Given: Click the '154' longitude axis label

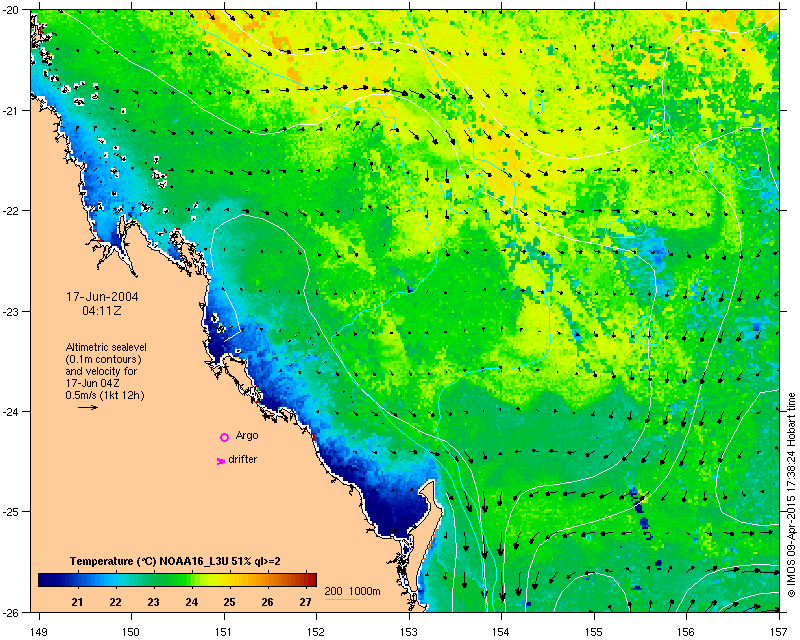Looking at the screenshot, I should (x=502, y=632).
